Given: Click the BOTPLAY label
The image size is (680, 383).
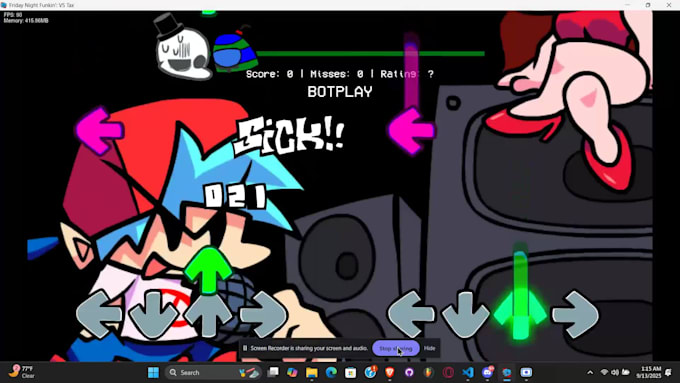Looking at the screenshot, I should click(340, 92).
